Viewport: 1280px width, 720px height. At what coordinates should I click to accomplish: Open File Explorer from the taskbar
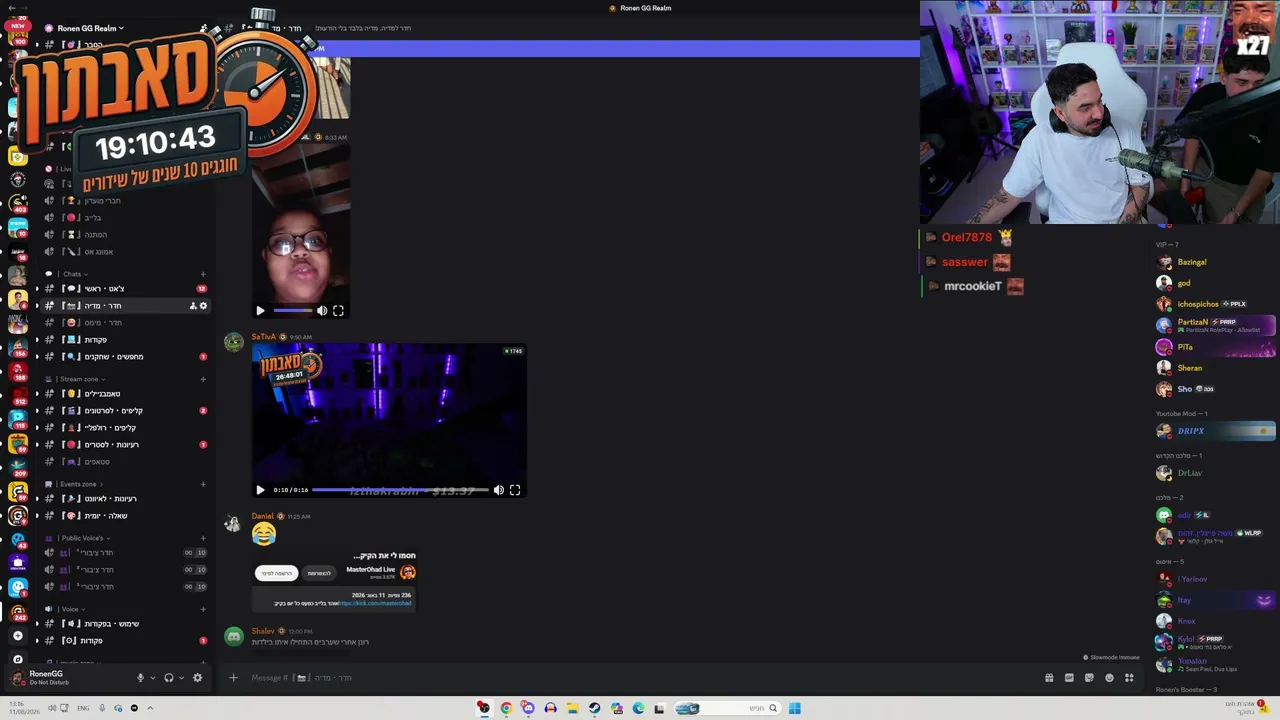(x=572, y=708)
